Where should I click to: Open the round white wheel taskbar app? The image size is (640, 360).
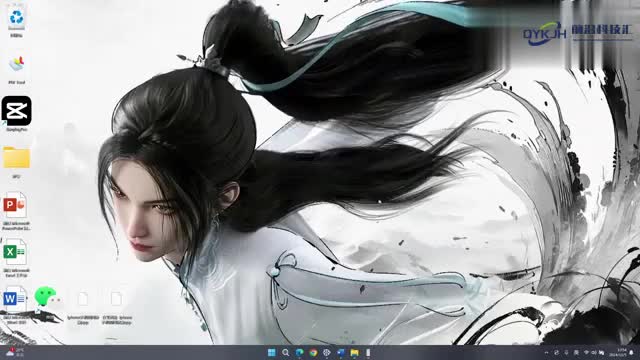(x=327, y=353)
